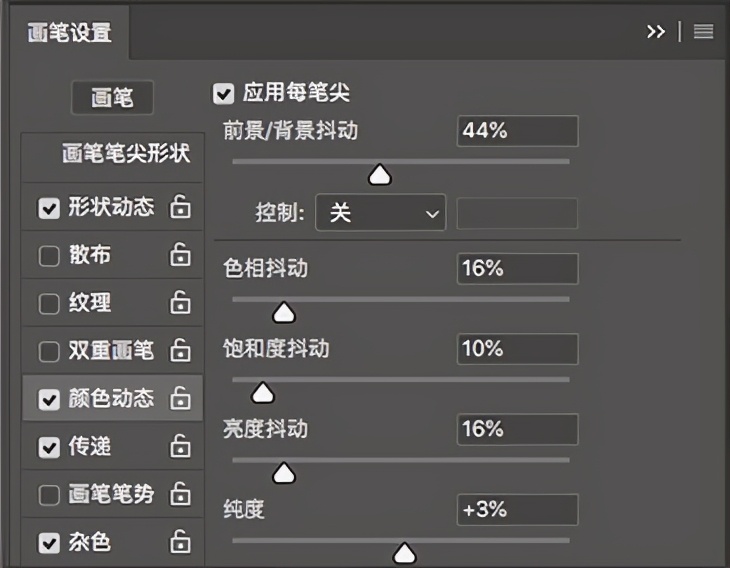Click the 前景/背景抖动 slider handle
Image resolution: width=730 pixels, height=568 pixels.
[379, 177]
